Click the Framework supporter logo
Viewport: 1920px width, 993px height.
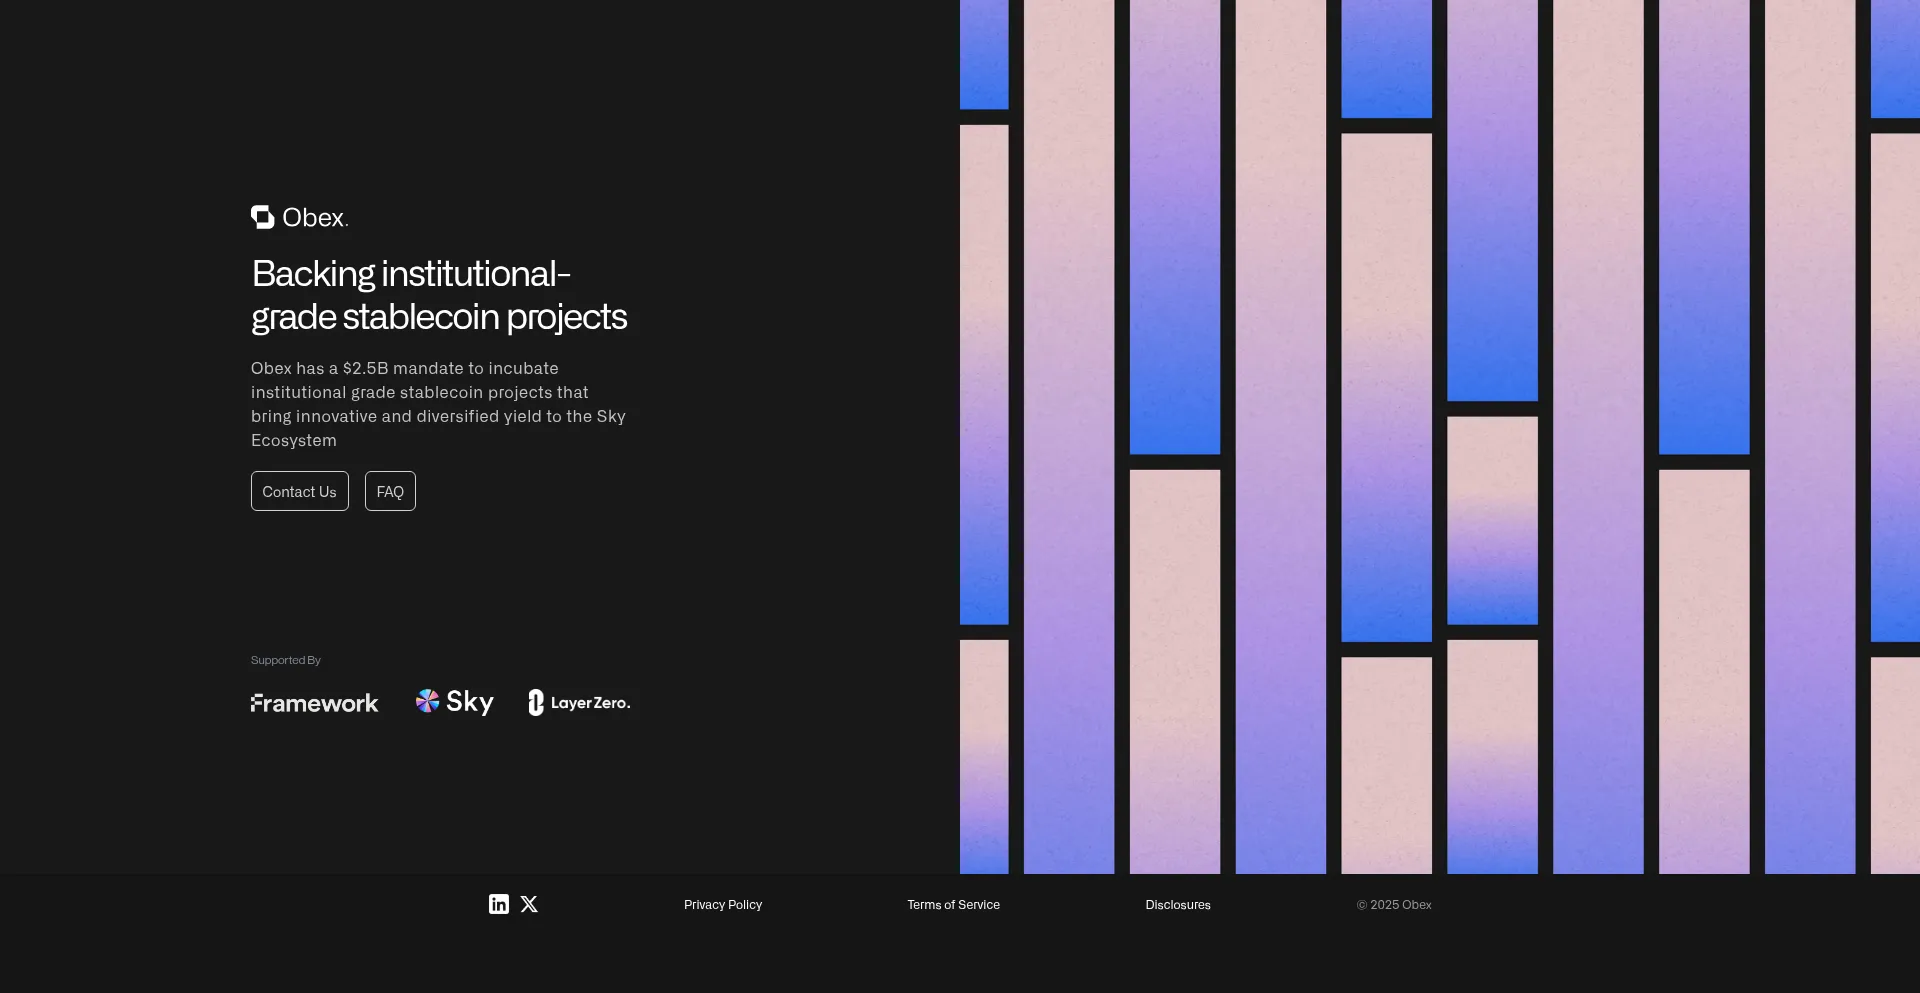point(314,703)
